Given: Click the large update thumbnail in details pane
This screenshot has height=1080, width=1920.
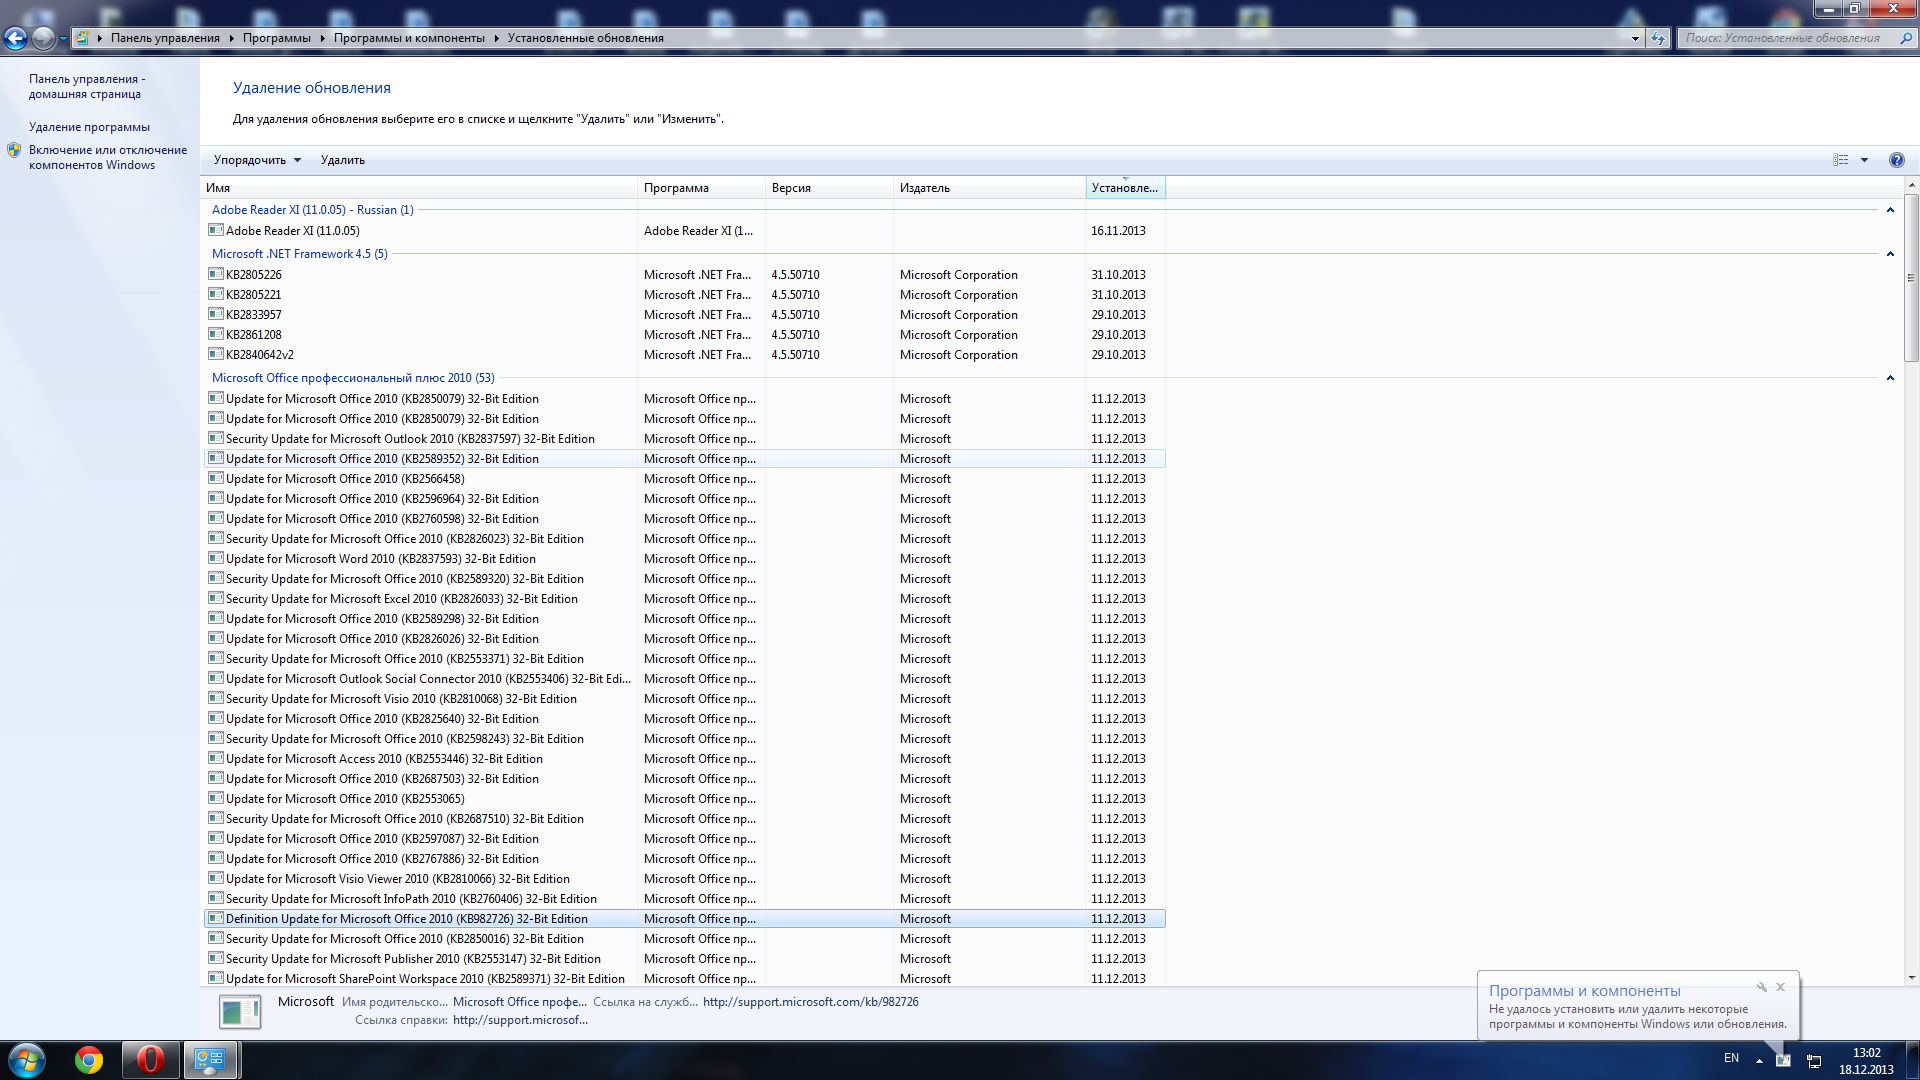Looking at the screenshot, I should pos(240,1012).
